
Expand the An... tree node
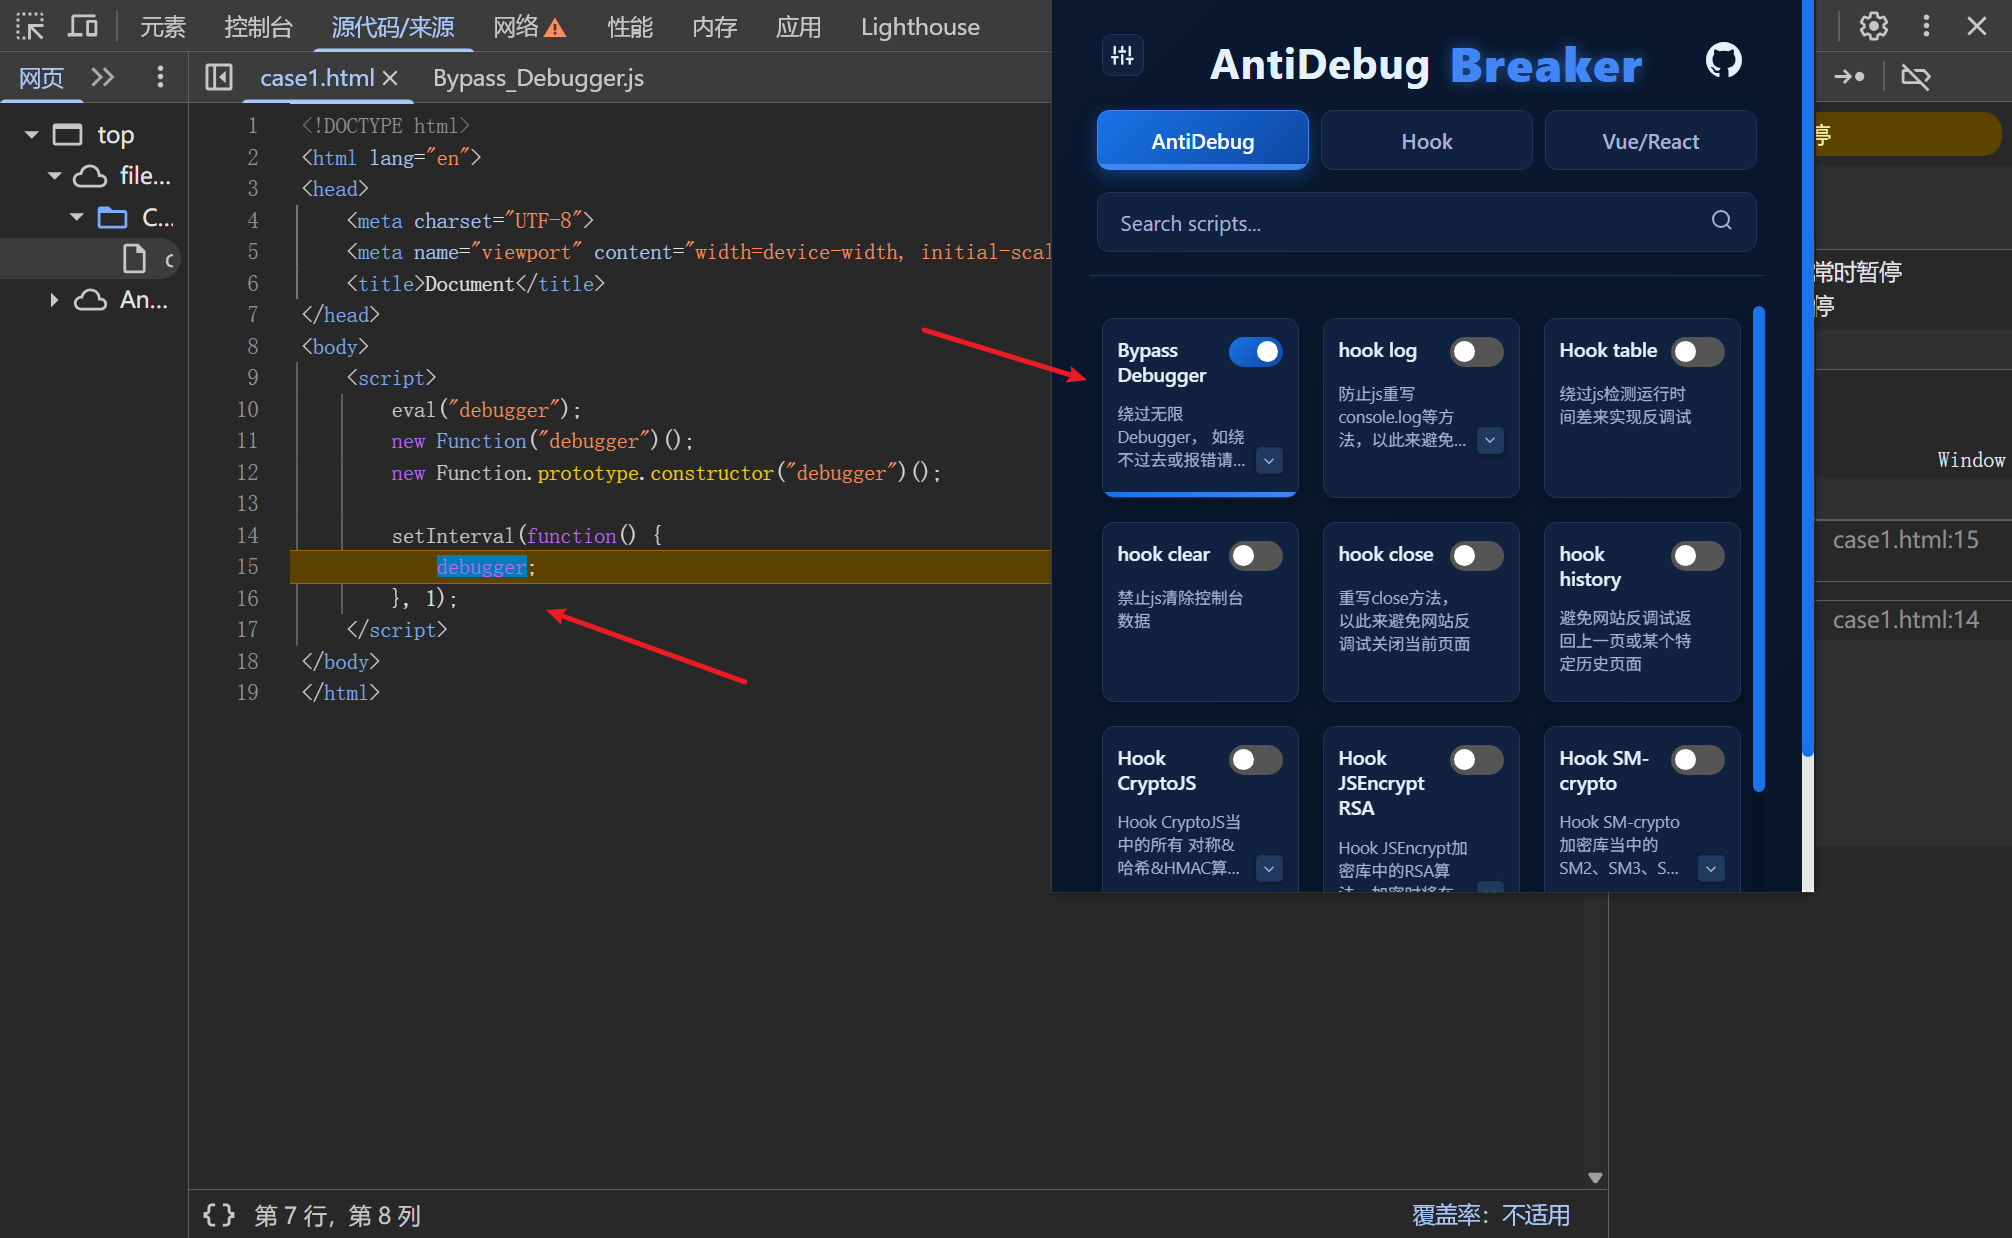(x=55, y=300)
